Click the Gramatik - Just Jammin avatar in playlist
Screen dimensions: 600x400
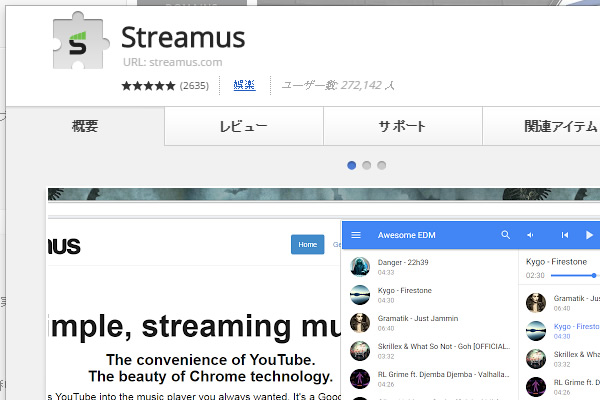pos(360,323)
